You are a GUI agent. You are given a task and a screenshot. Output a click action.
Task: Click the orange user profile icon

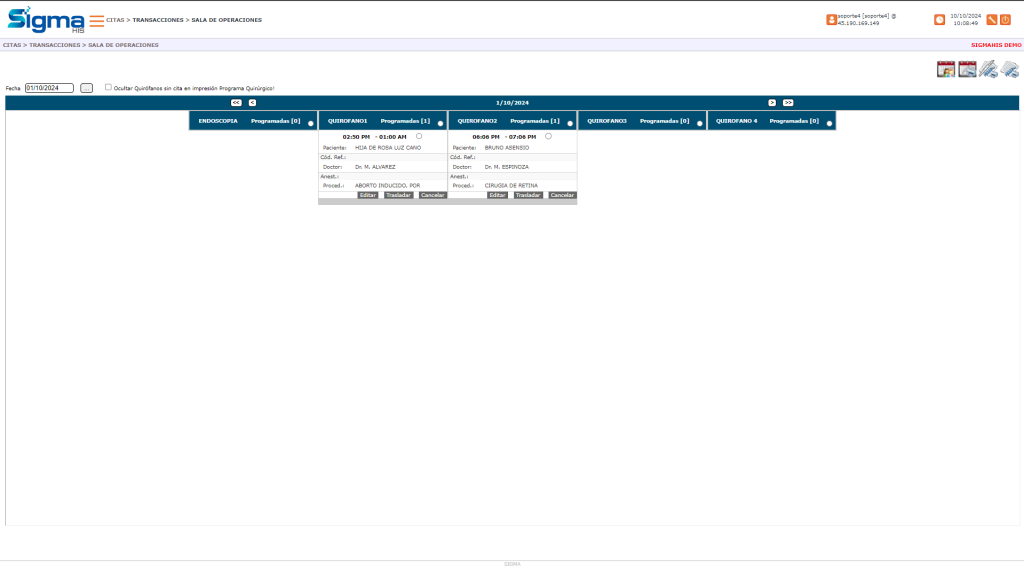(x=831, y=19)
